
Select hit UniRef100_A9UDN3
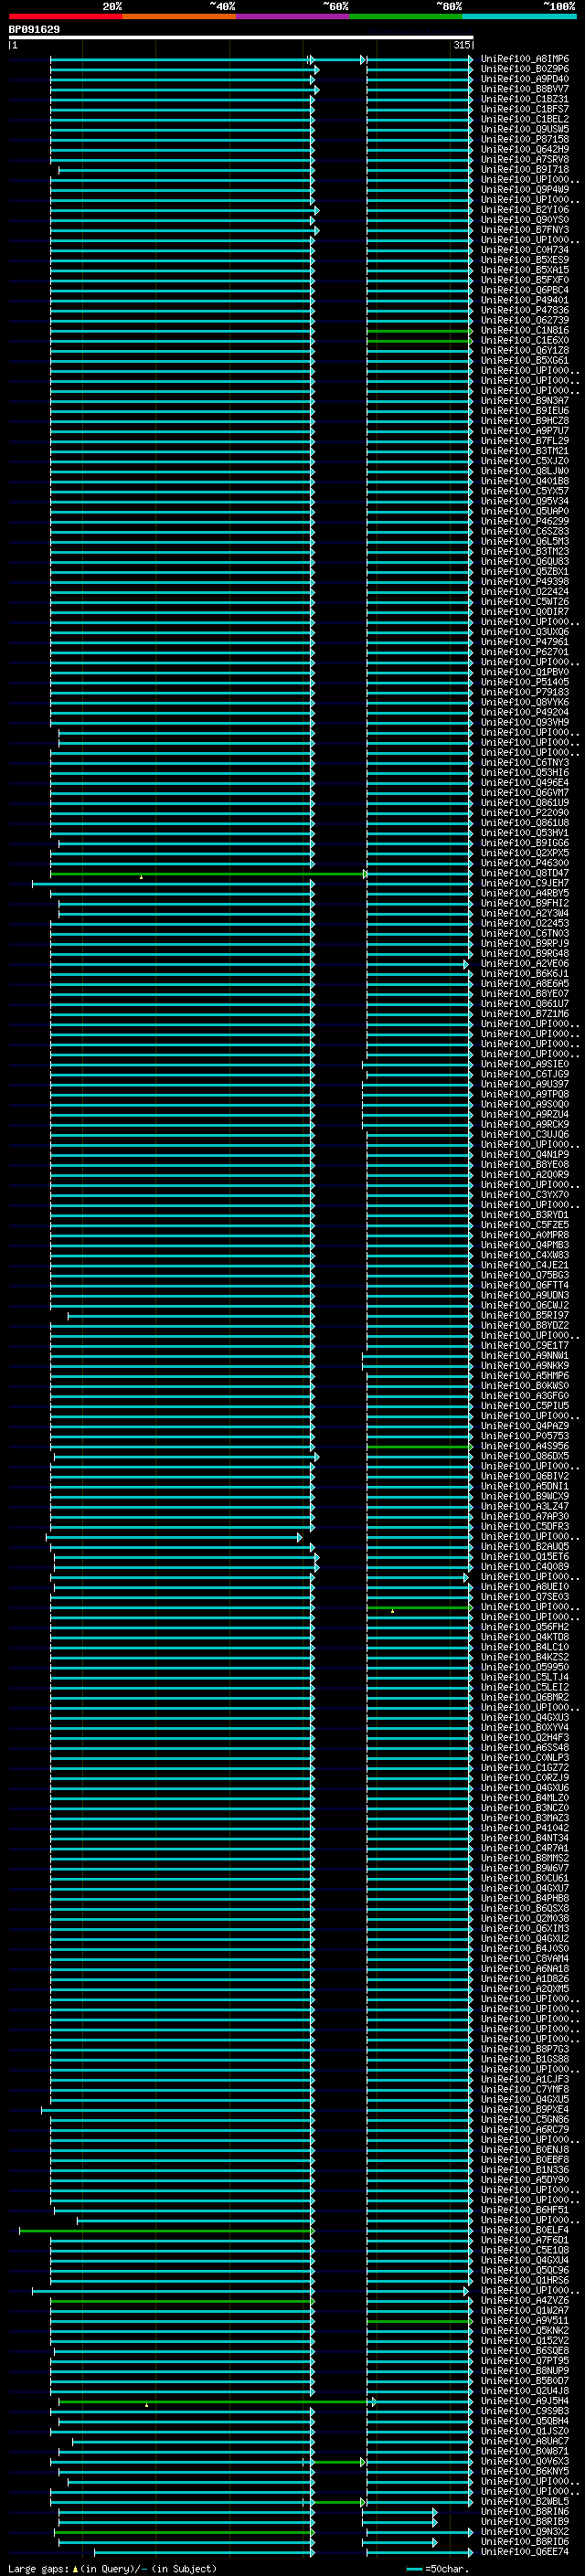(x=524, y=1296)
